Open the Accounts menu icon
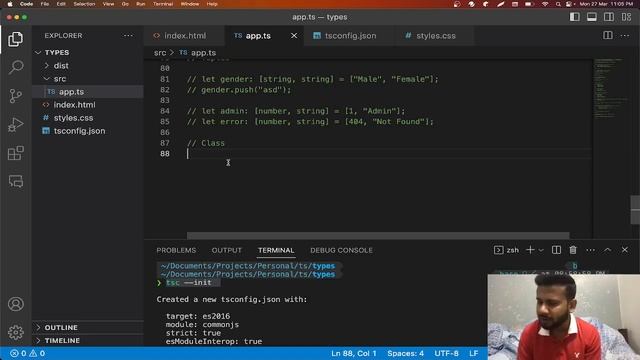This screenshot has width=640, height=360. [16, 304]
